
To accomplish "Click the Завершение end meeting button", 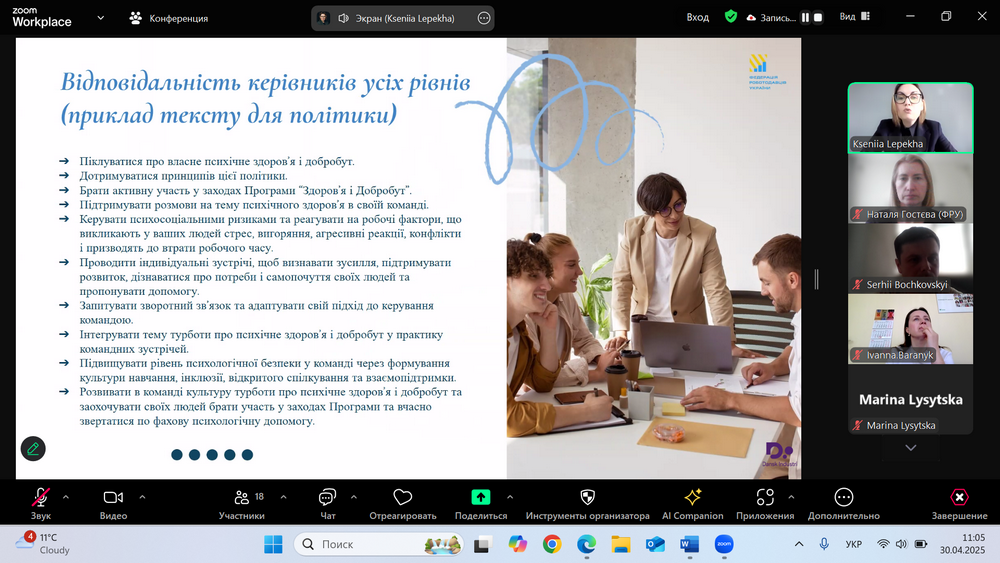I will [x=959, y=498].
